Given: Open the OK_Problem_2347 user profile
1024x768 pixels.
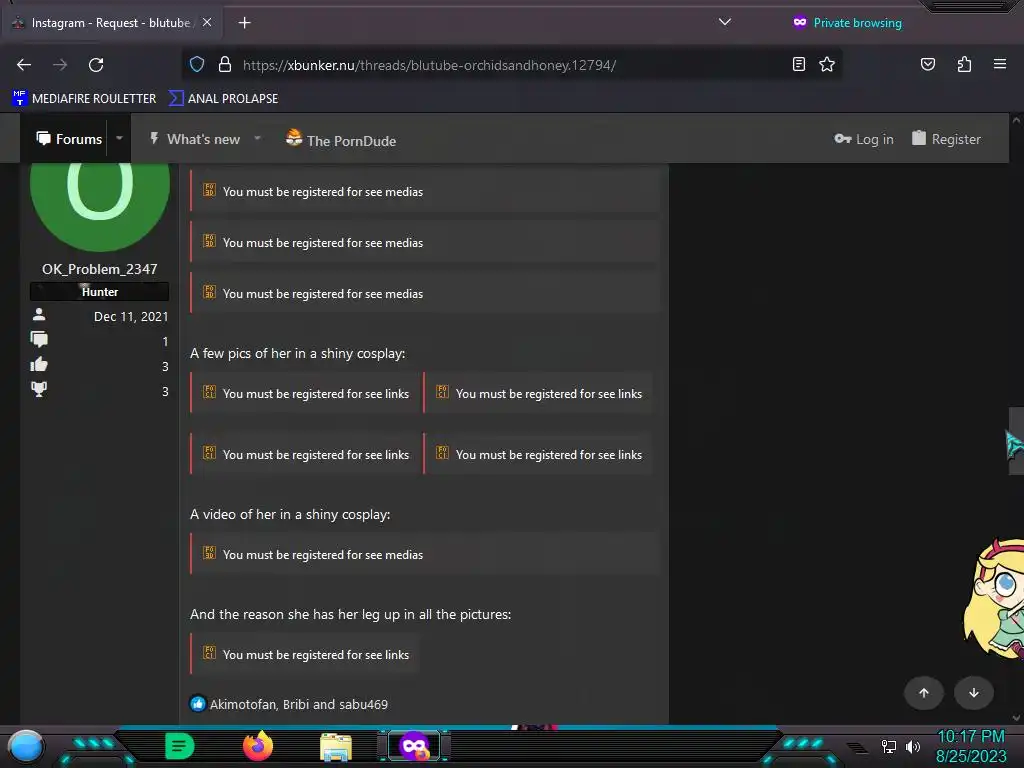Looking at the screenshot, I should tap(99, 269).
